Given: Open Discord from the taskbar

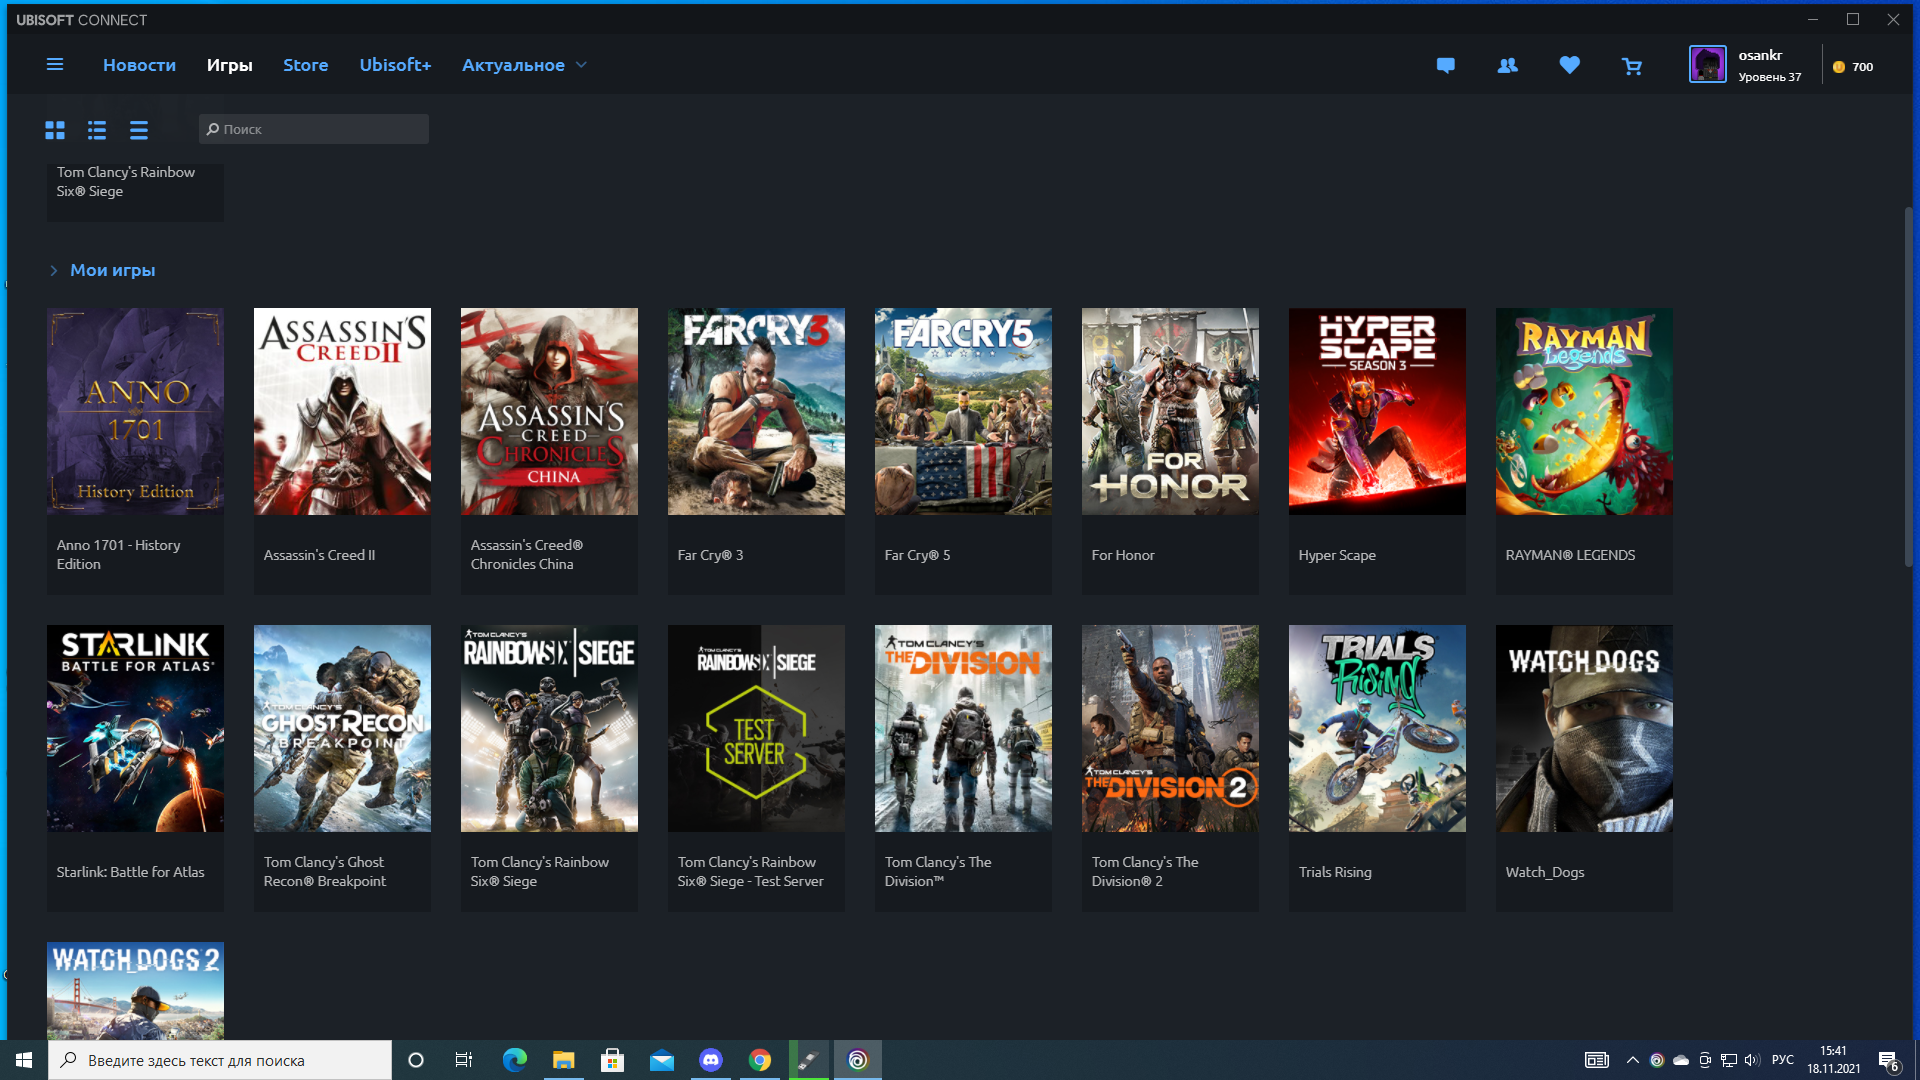Looking at the screenshot, I should [711, 1060].
